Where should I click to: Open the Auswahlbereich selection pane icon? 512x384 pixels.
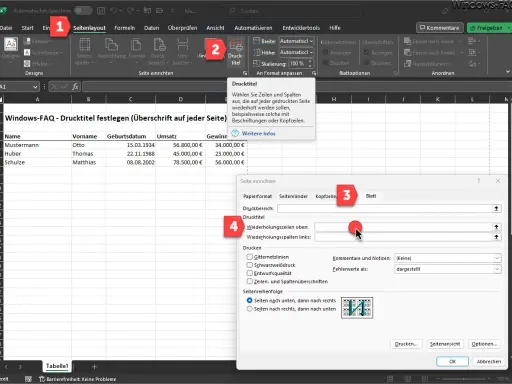pos(407,63)
